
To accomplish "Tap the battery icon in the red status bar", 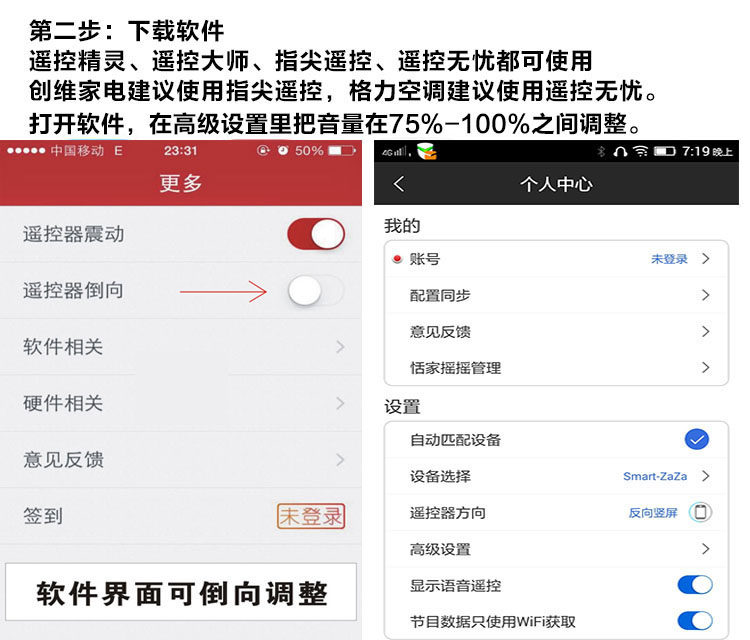I will [x=342, y=151].
